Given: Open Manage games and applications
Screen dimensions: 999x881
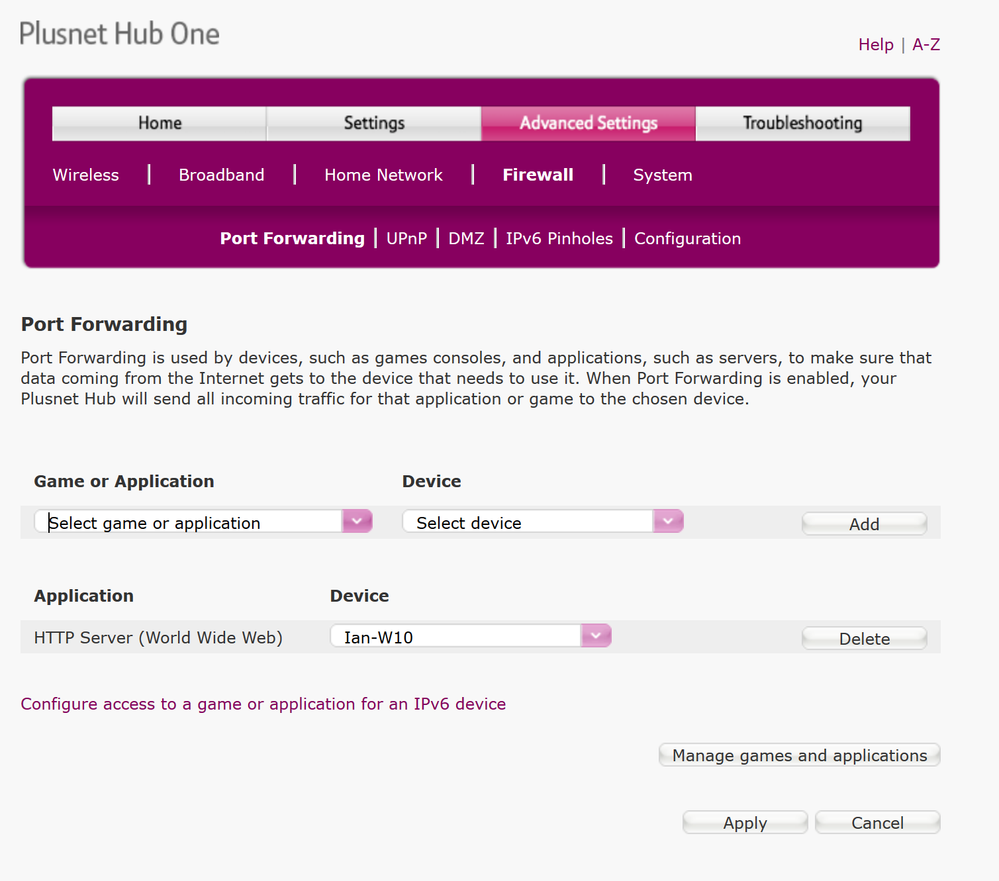Looking at the screenshot, I should point(798,755).
